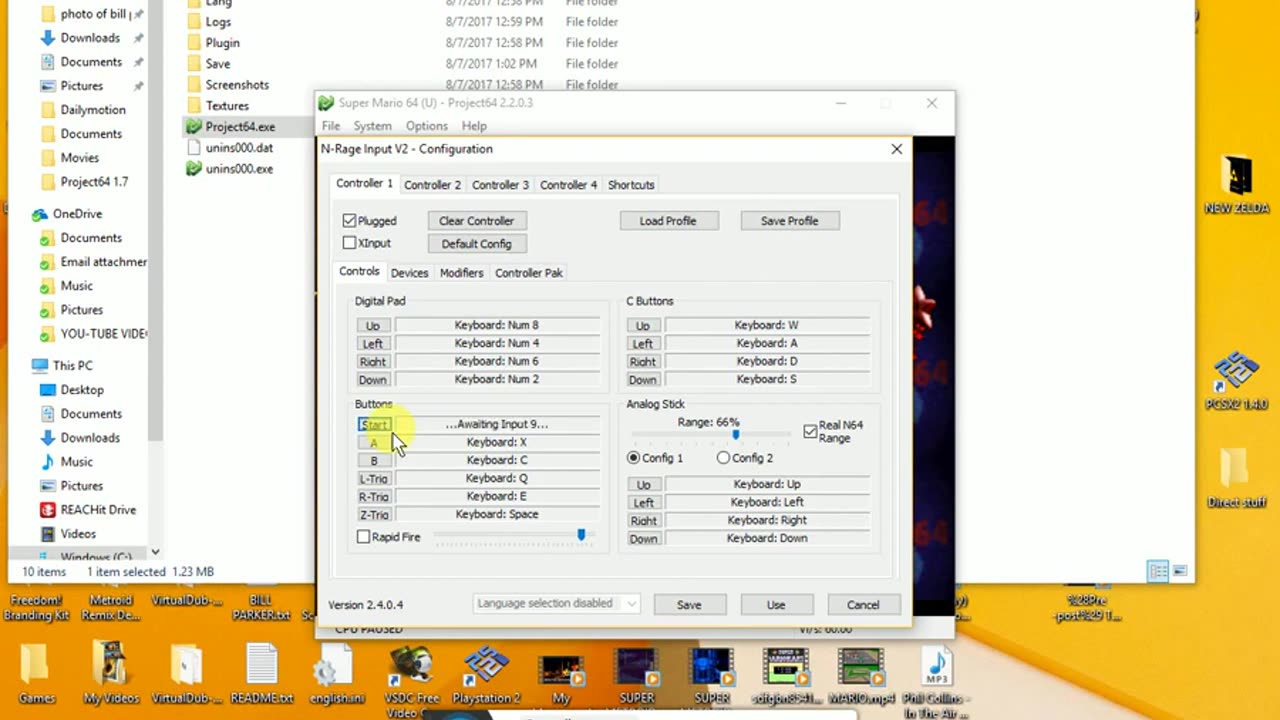Open the OneDrive icon in navigation pane
Viewport: 1280px width, 720px height.
pos(40,214)
